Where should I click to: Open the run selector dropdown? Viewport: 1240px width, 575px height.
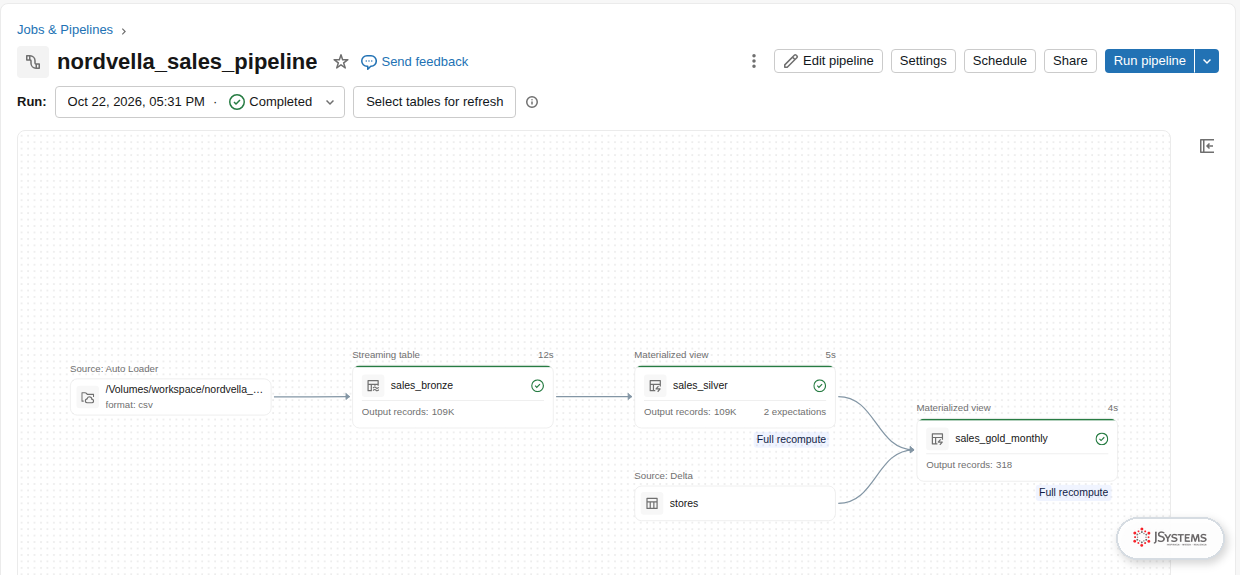200,102
